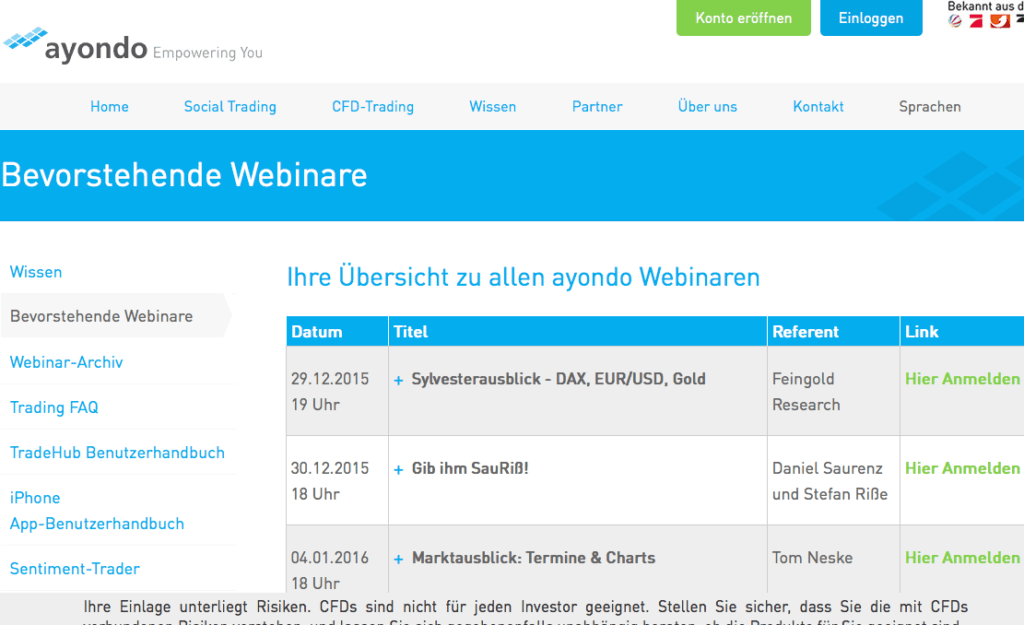Open the Marktausblick: Termine & Charts title
Image resolution: width=1024 pixels, height=625 pixels.
click(x=534, y=558)
